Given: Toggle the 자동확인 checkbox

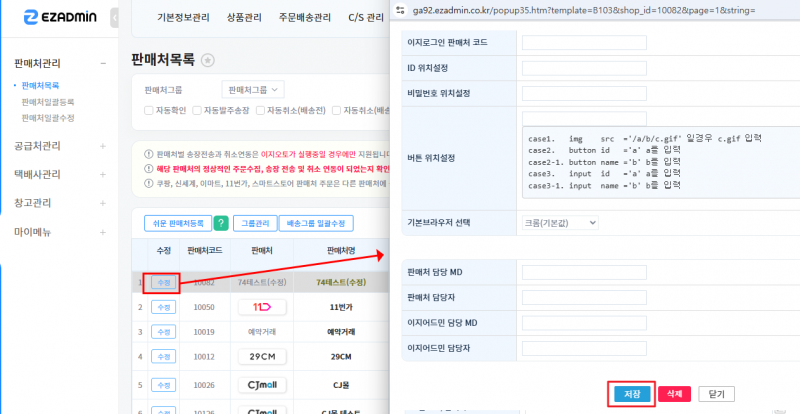Looking at the screenshot, I should pos(148,110).
